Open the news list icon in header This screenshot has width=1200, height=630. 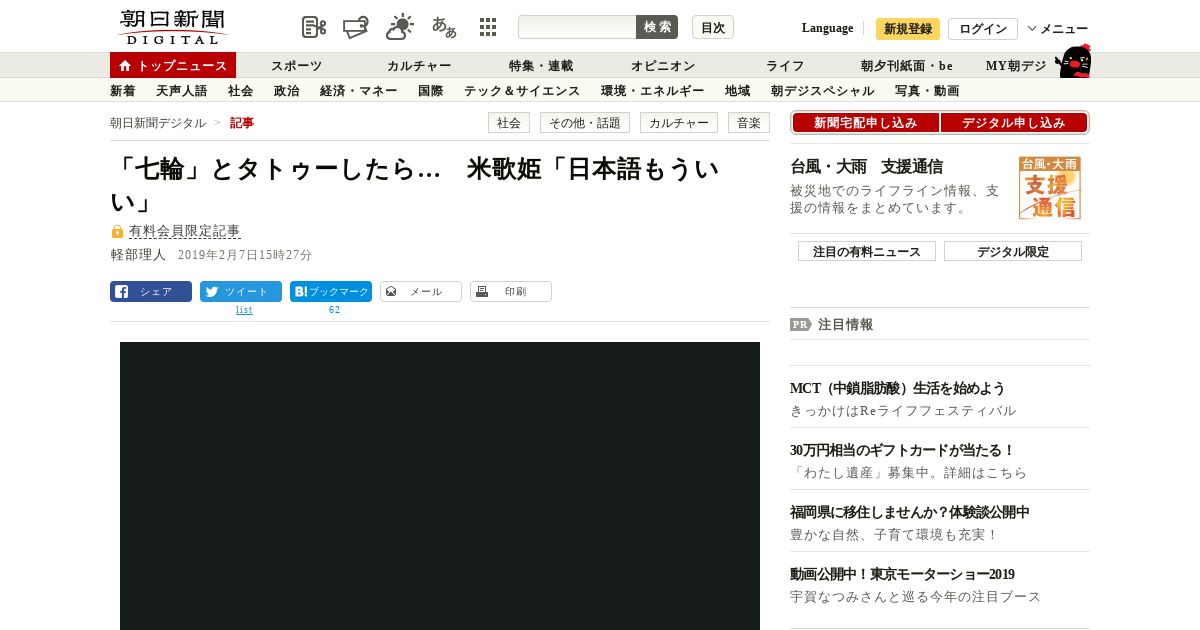pos(314,27)
